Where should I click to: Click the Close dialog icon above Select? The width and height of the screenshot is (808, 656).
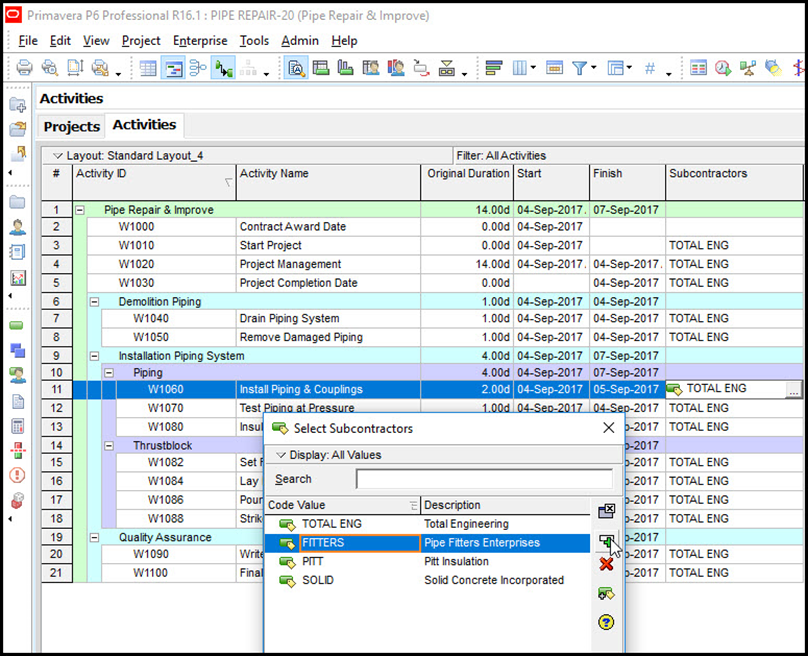606,511
